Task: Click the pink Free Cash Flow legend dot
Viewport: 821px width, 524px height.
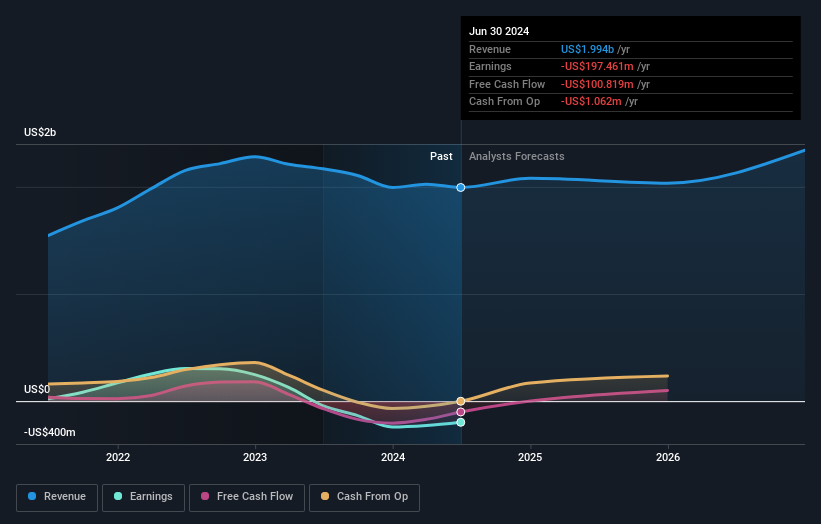Action: click(205, 496)
